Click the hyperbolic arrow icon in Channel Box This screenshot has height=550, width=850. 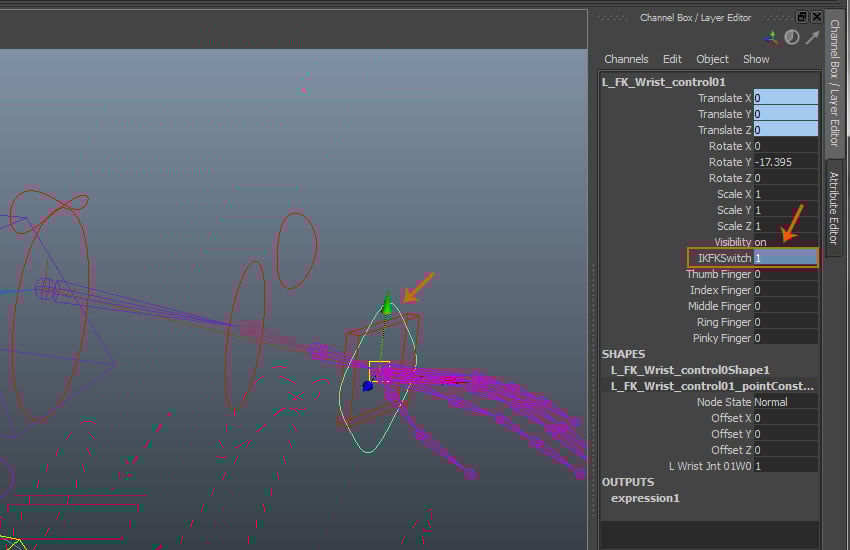811,37
